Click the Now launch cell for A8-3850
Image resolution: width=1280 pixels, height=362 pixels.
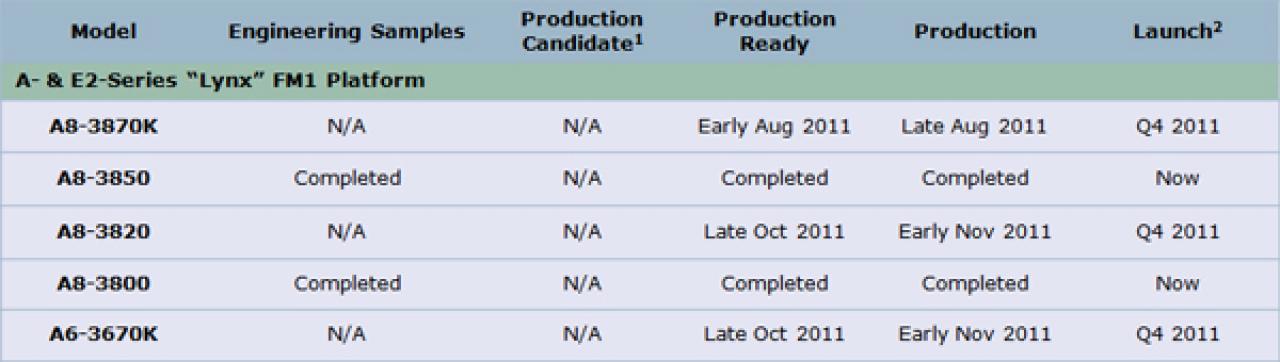pos(1176,178)
